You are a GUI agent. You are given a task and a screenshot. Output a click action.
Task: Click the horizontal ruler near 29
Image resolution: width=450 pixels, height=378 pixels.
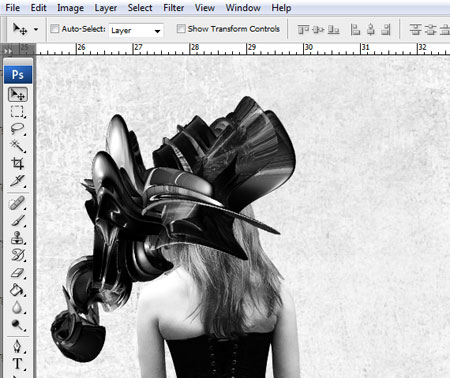coord(252,49)
